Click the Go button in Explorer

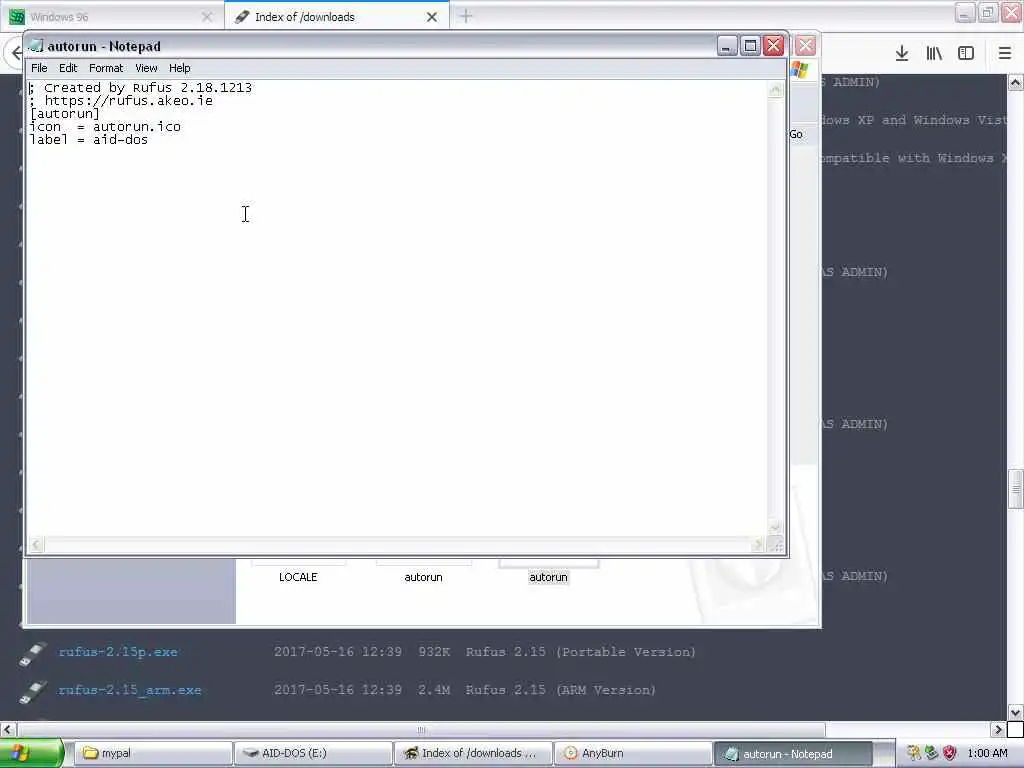click(796, 135)
